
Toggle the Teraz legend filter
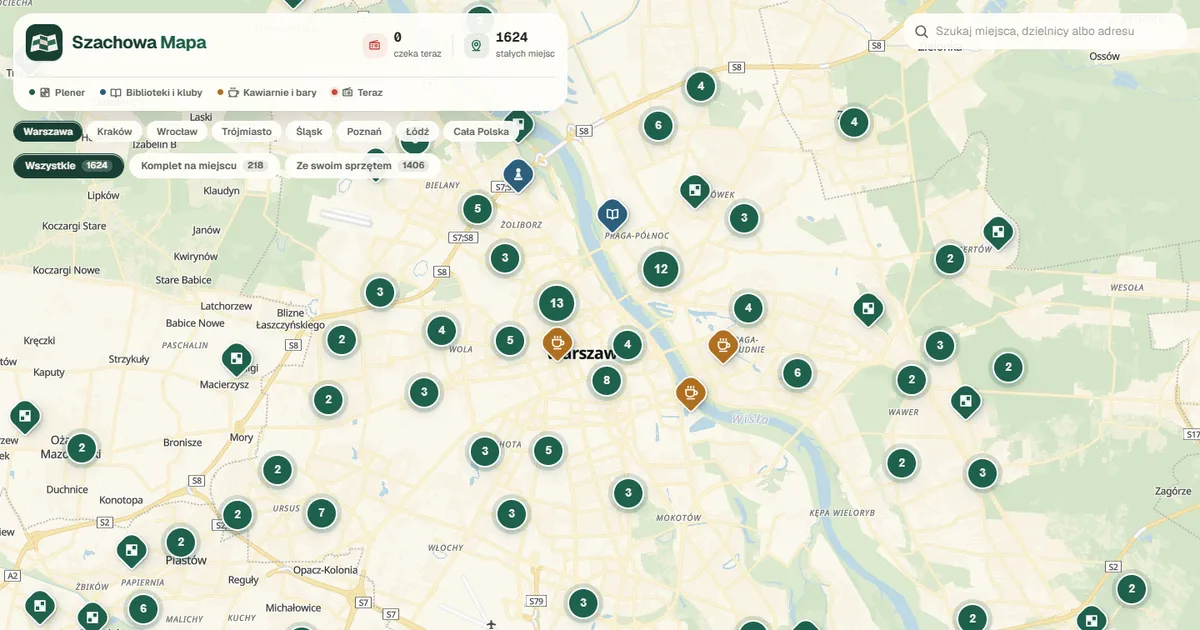click(x=357, y=93)
